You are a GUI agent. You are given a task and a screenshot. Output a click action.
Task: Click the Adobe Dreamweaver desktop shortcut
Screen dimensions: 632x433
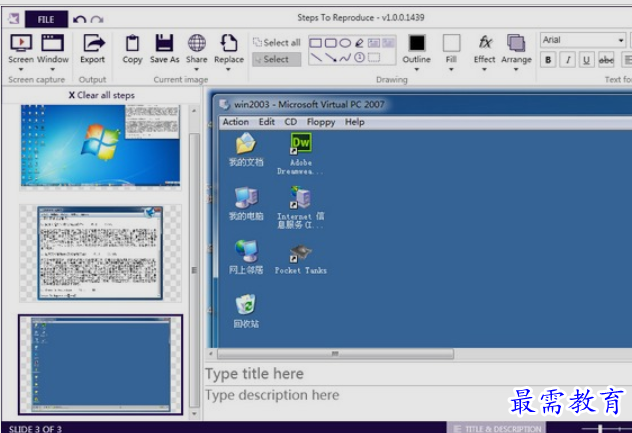[301, 154]
